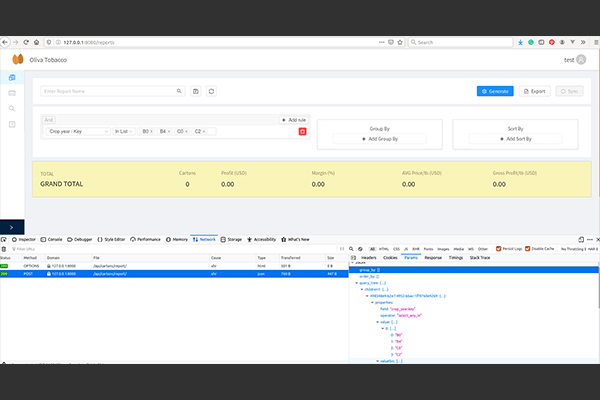Click the search icon in sidebar
The height and width of the screenshot is (400, 600).
(12, 108)
